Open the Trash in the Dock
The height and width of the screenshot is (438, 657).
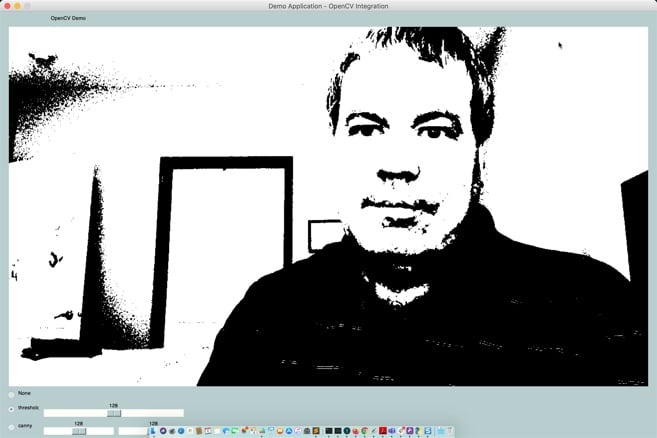[450, 431]
